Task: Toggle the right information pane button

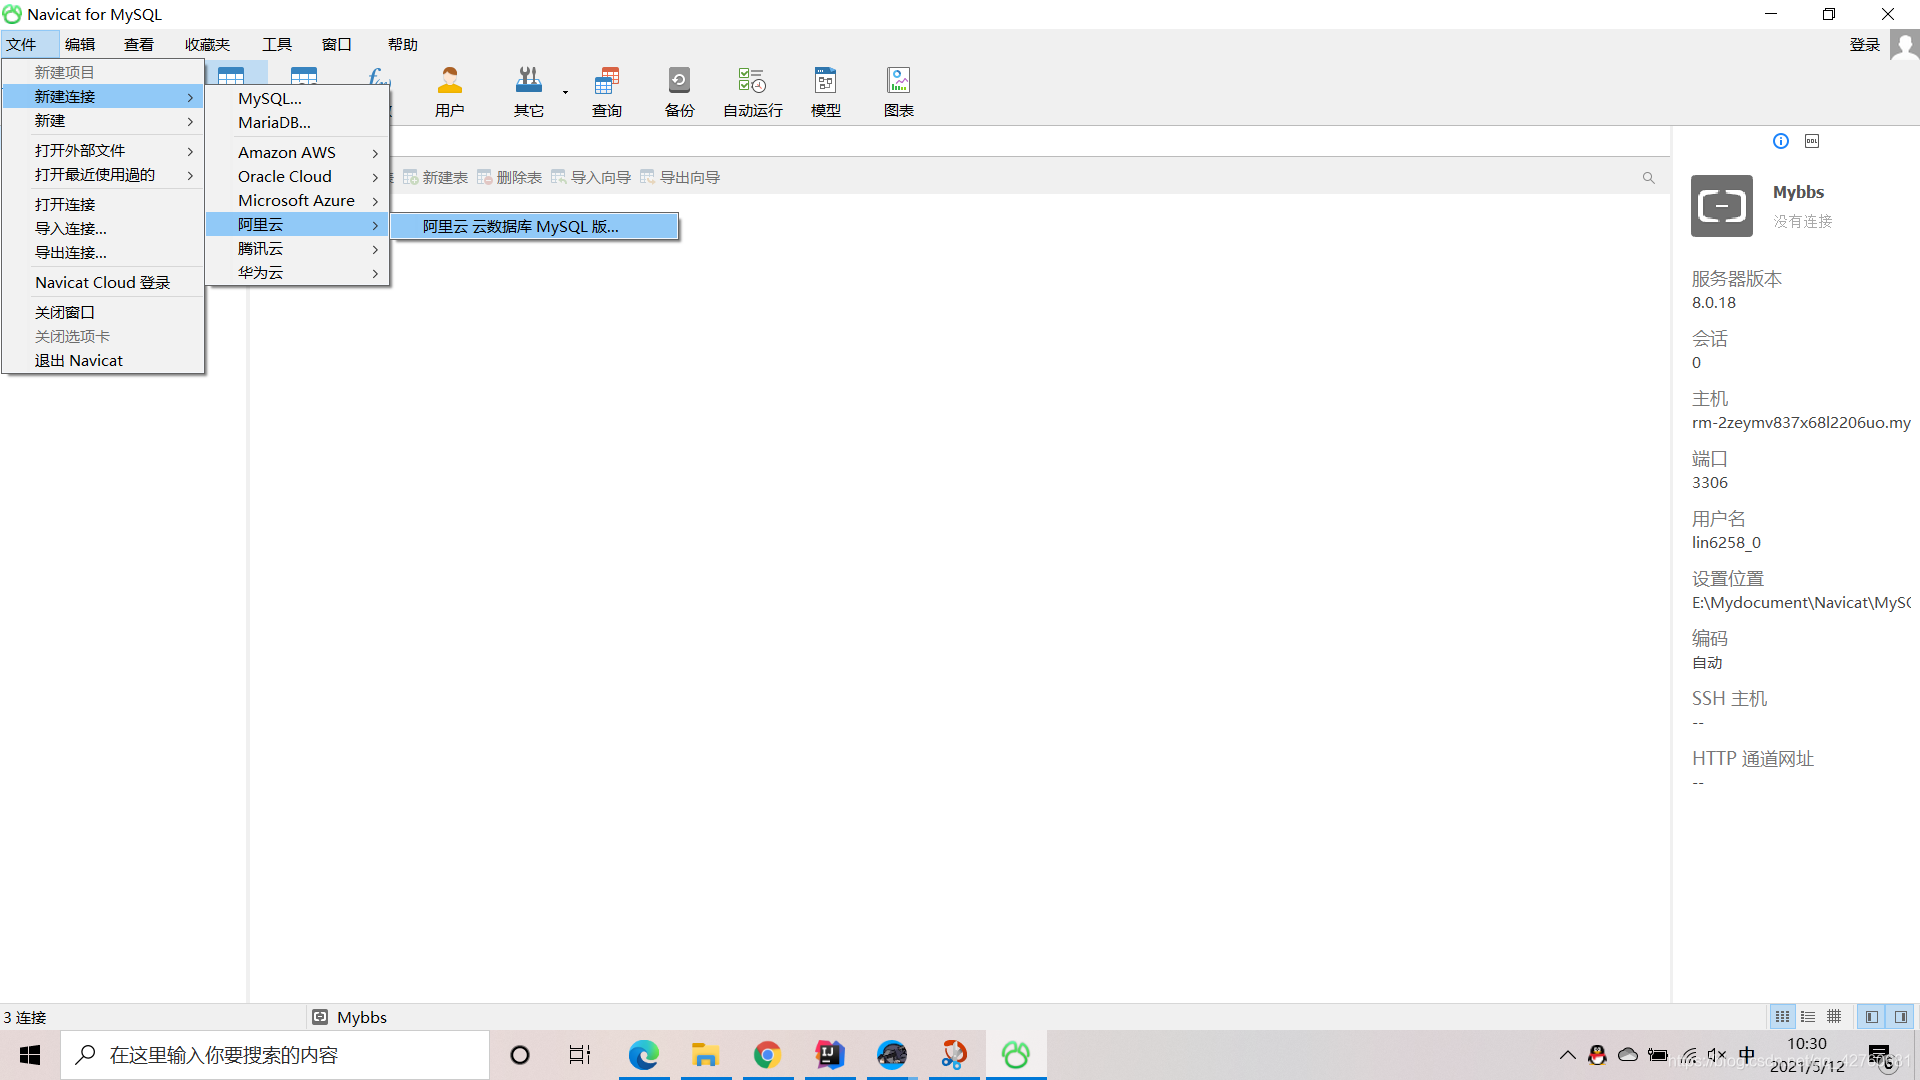Action: coord(1901,1017)
